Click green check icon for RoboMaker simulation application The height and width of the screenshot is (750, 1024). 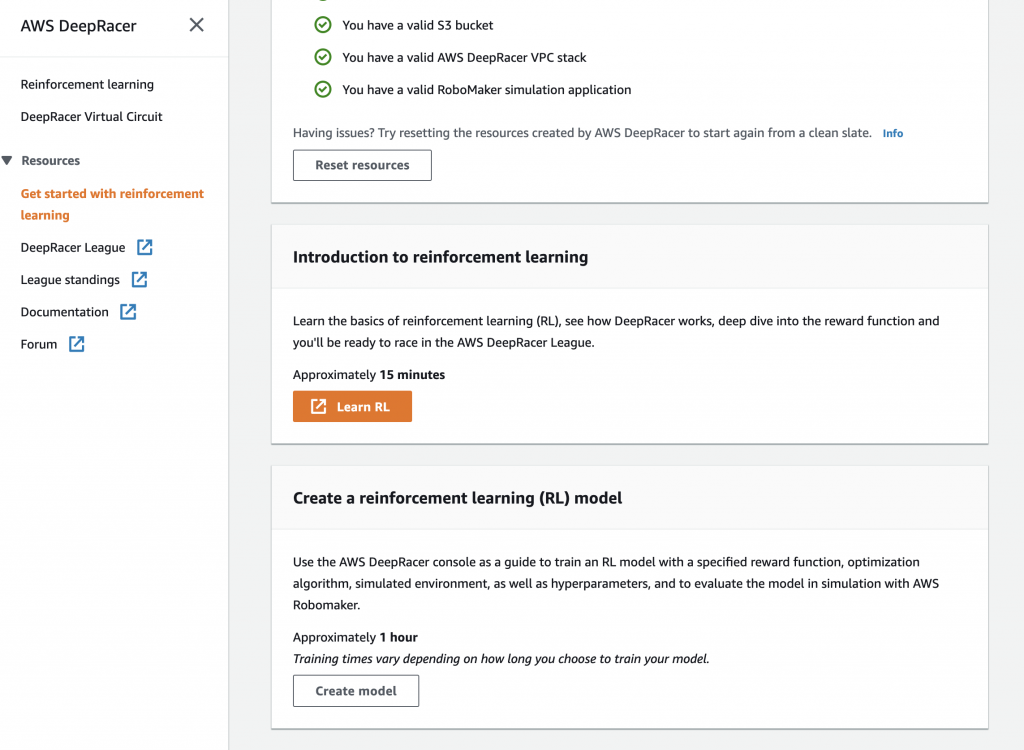coord(323,89)
